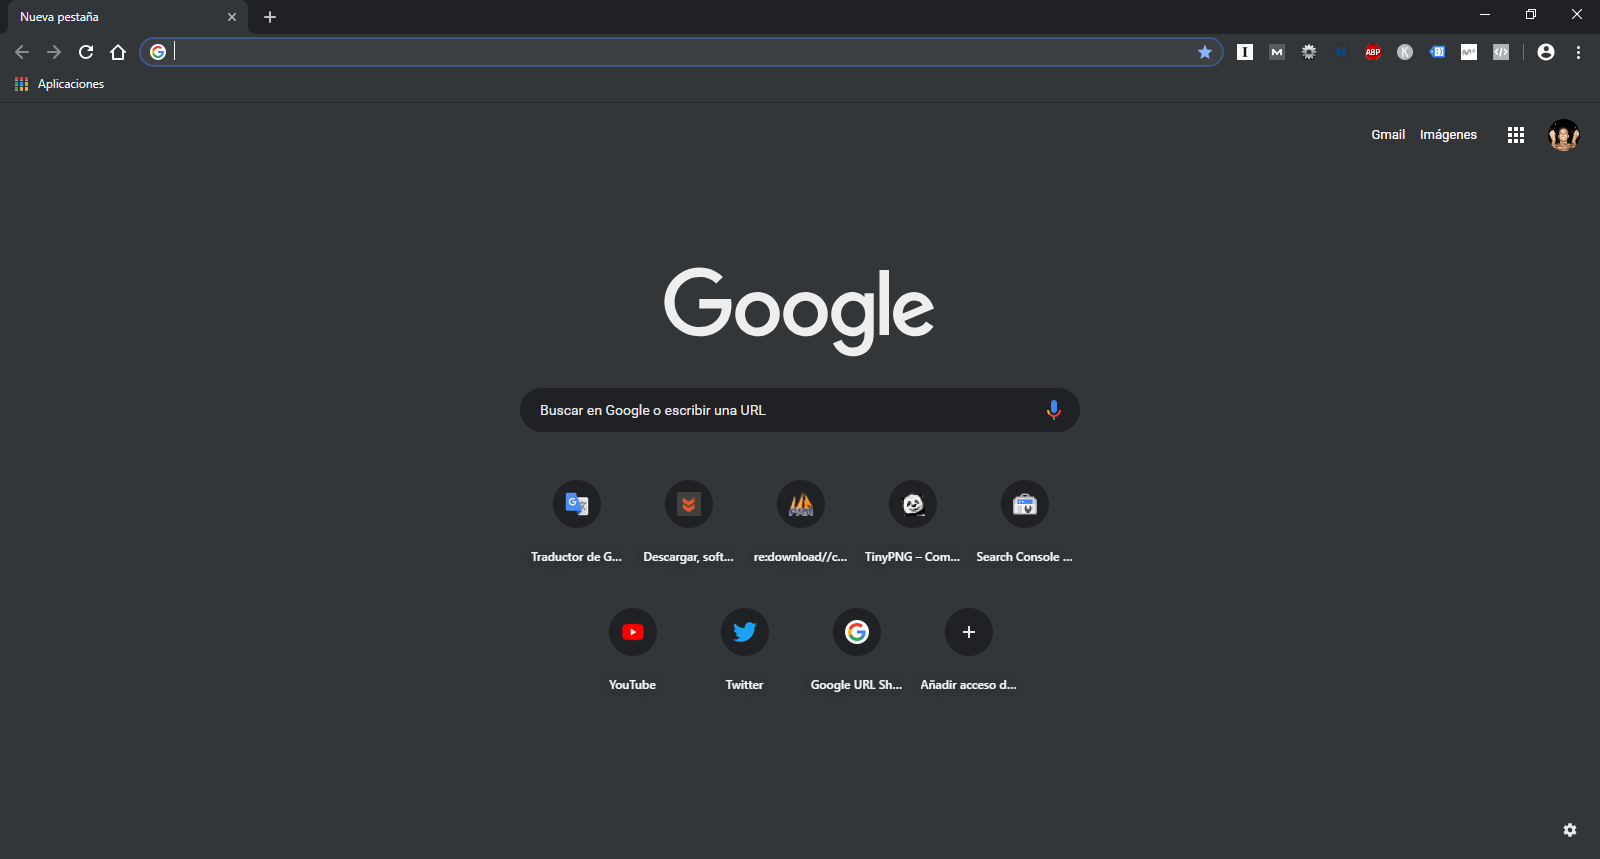Go back to the previous page
The width and height of the screenshot is (1600, 859).
click(22, 52)
